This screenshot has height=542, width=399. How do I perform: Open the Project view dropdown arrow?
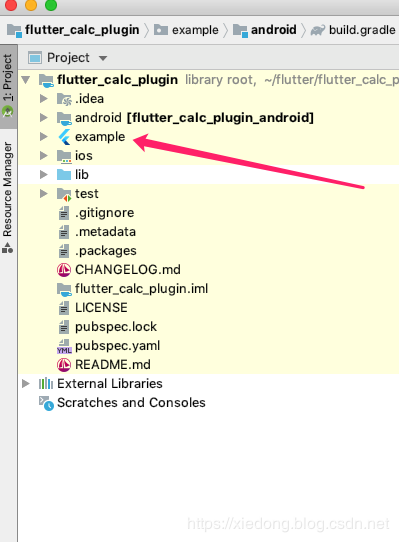pyautogui.click(x=103, y=58)
